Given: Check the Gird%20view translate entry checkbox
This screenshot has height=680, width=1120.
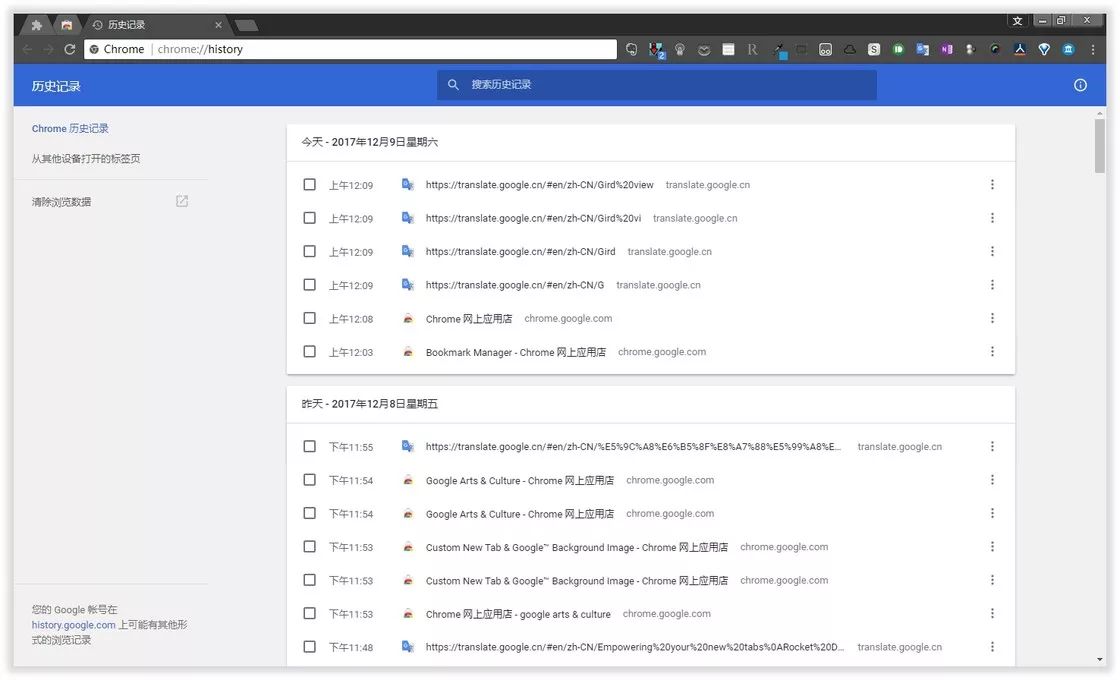Looking at the screenshot, I should pyautogui.click(x=309, y=184).
